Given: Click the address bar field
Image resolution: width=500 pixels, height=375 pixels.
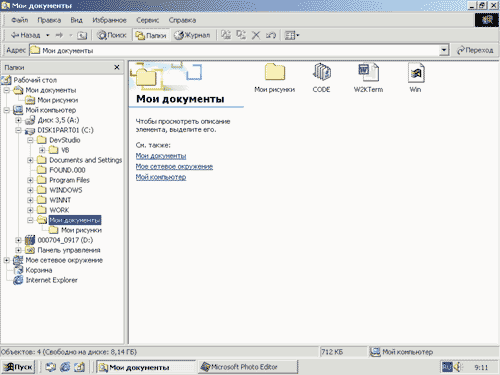Looking at the screenshot, I should point(234,50).
